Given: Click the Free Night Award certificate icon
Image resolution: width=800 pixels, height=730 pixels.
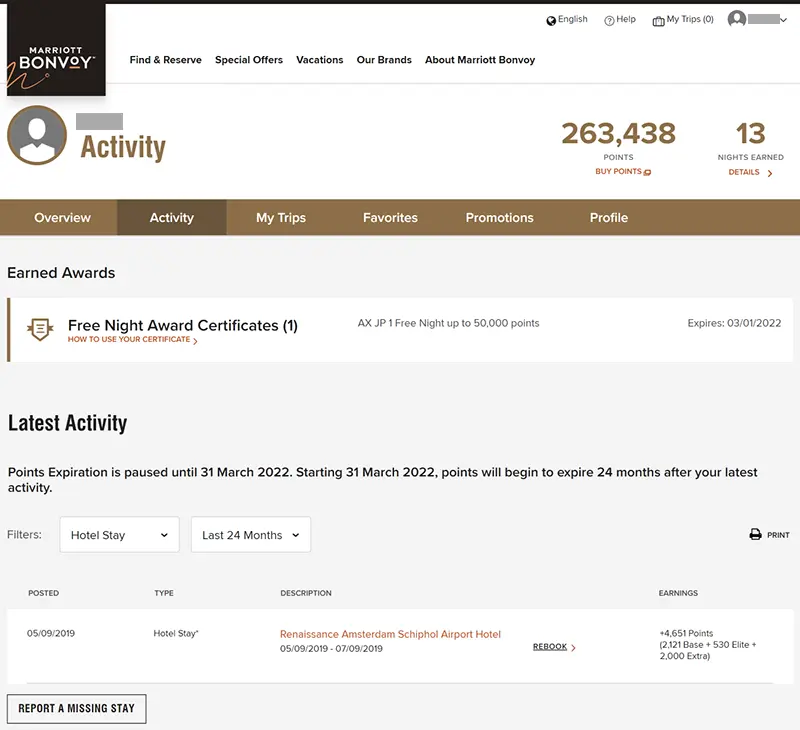Looking at the screenshot, I should (39, 329).
